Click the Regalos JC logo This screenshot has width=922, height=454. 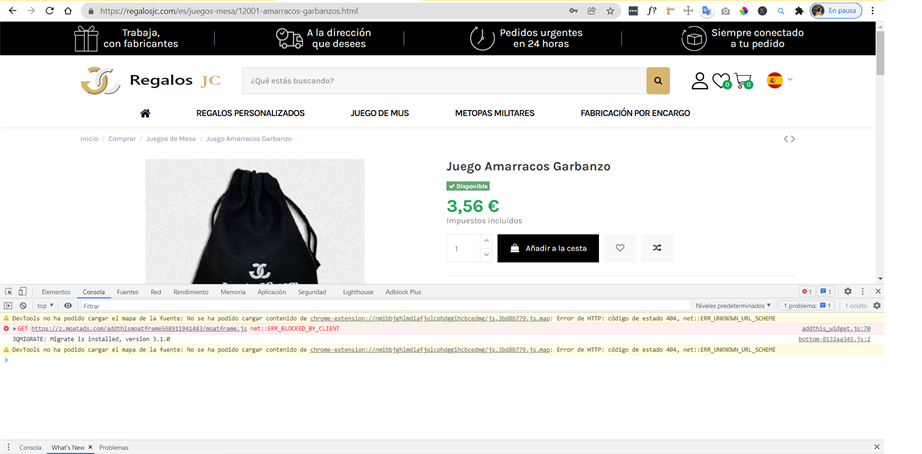click(151, 81)
